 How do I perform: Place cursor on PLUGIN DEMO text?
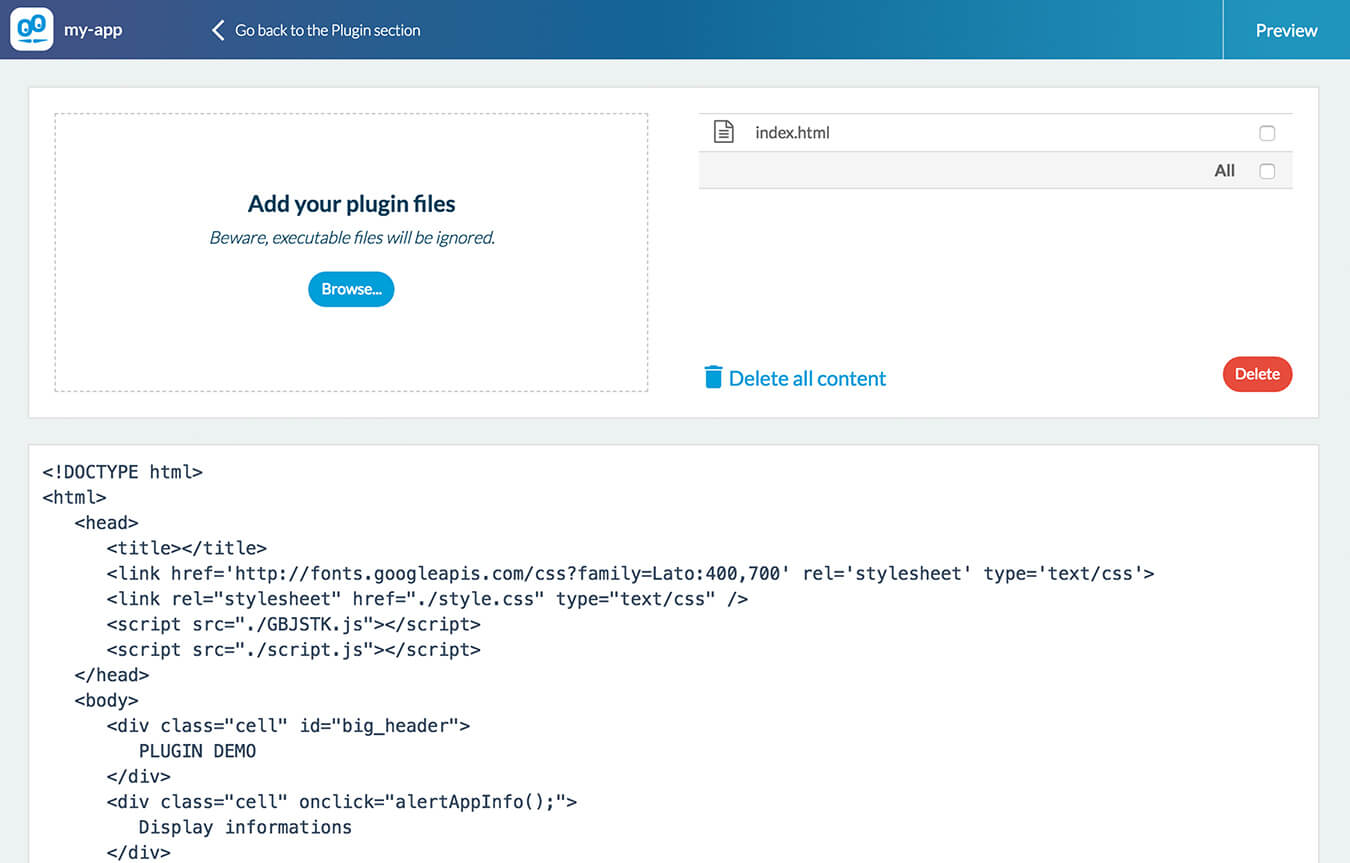click(197, 751)
